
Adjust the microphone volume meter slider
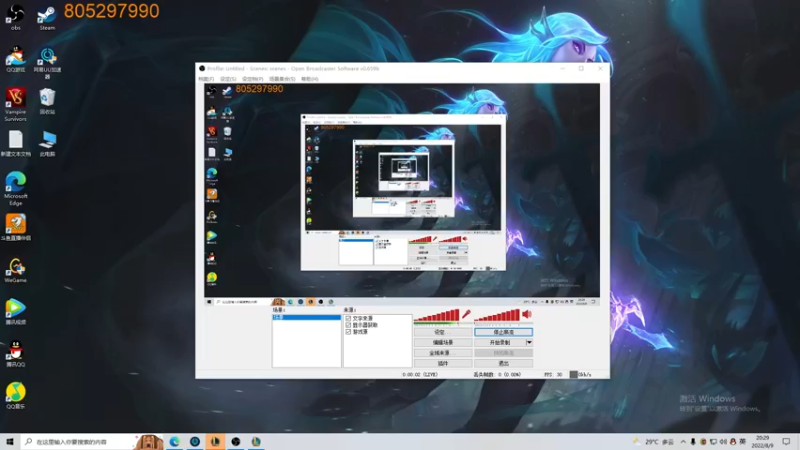pyautogui.click(x=437, y=316)
